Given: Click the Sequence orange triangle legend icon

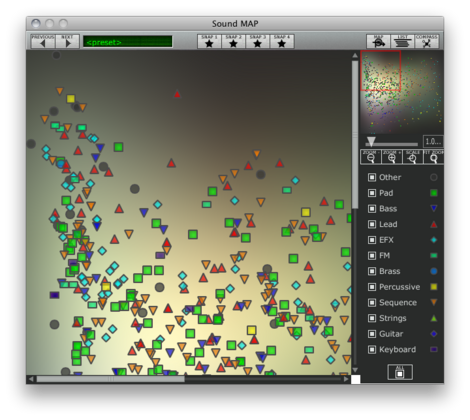Looking at the screenshot, I should pos(434,302).
